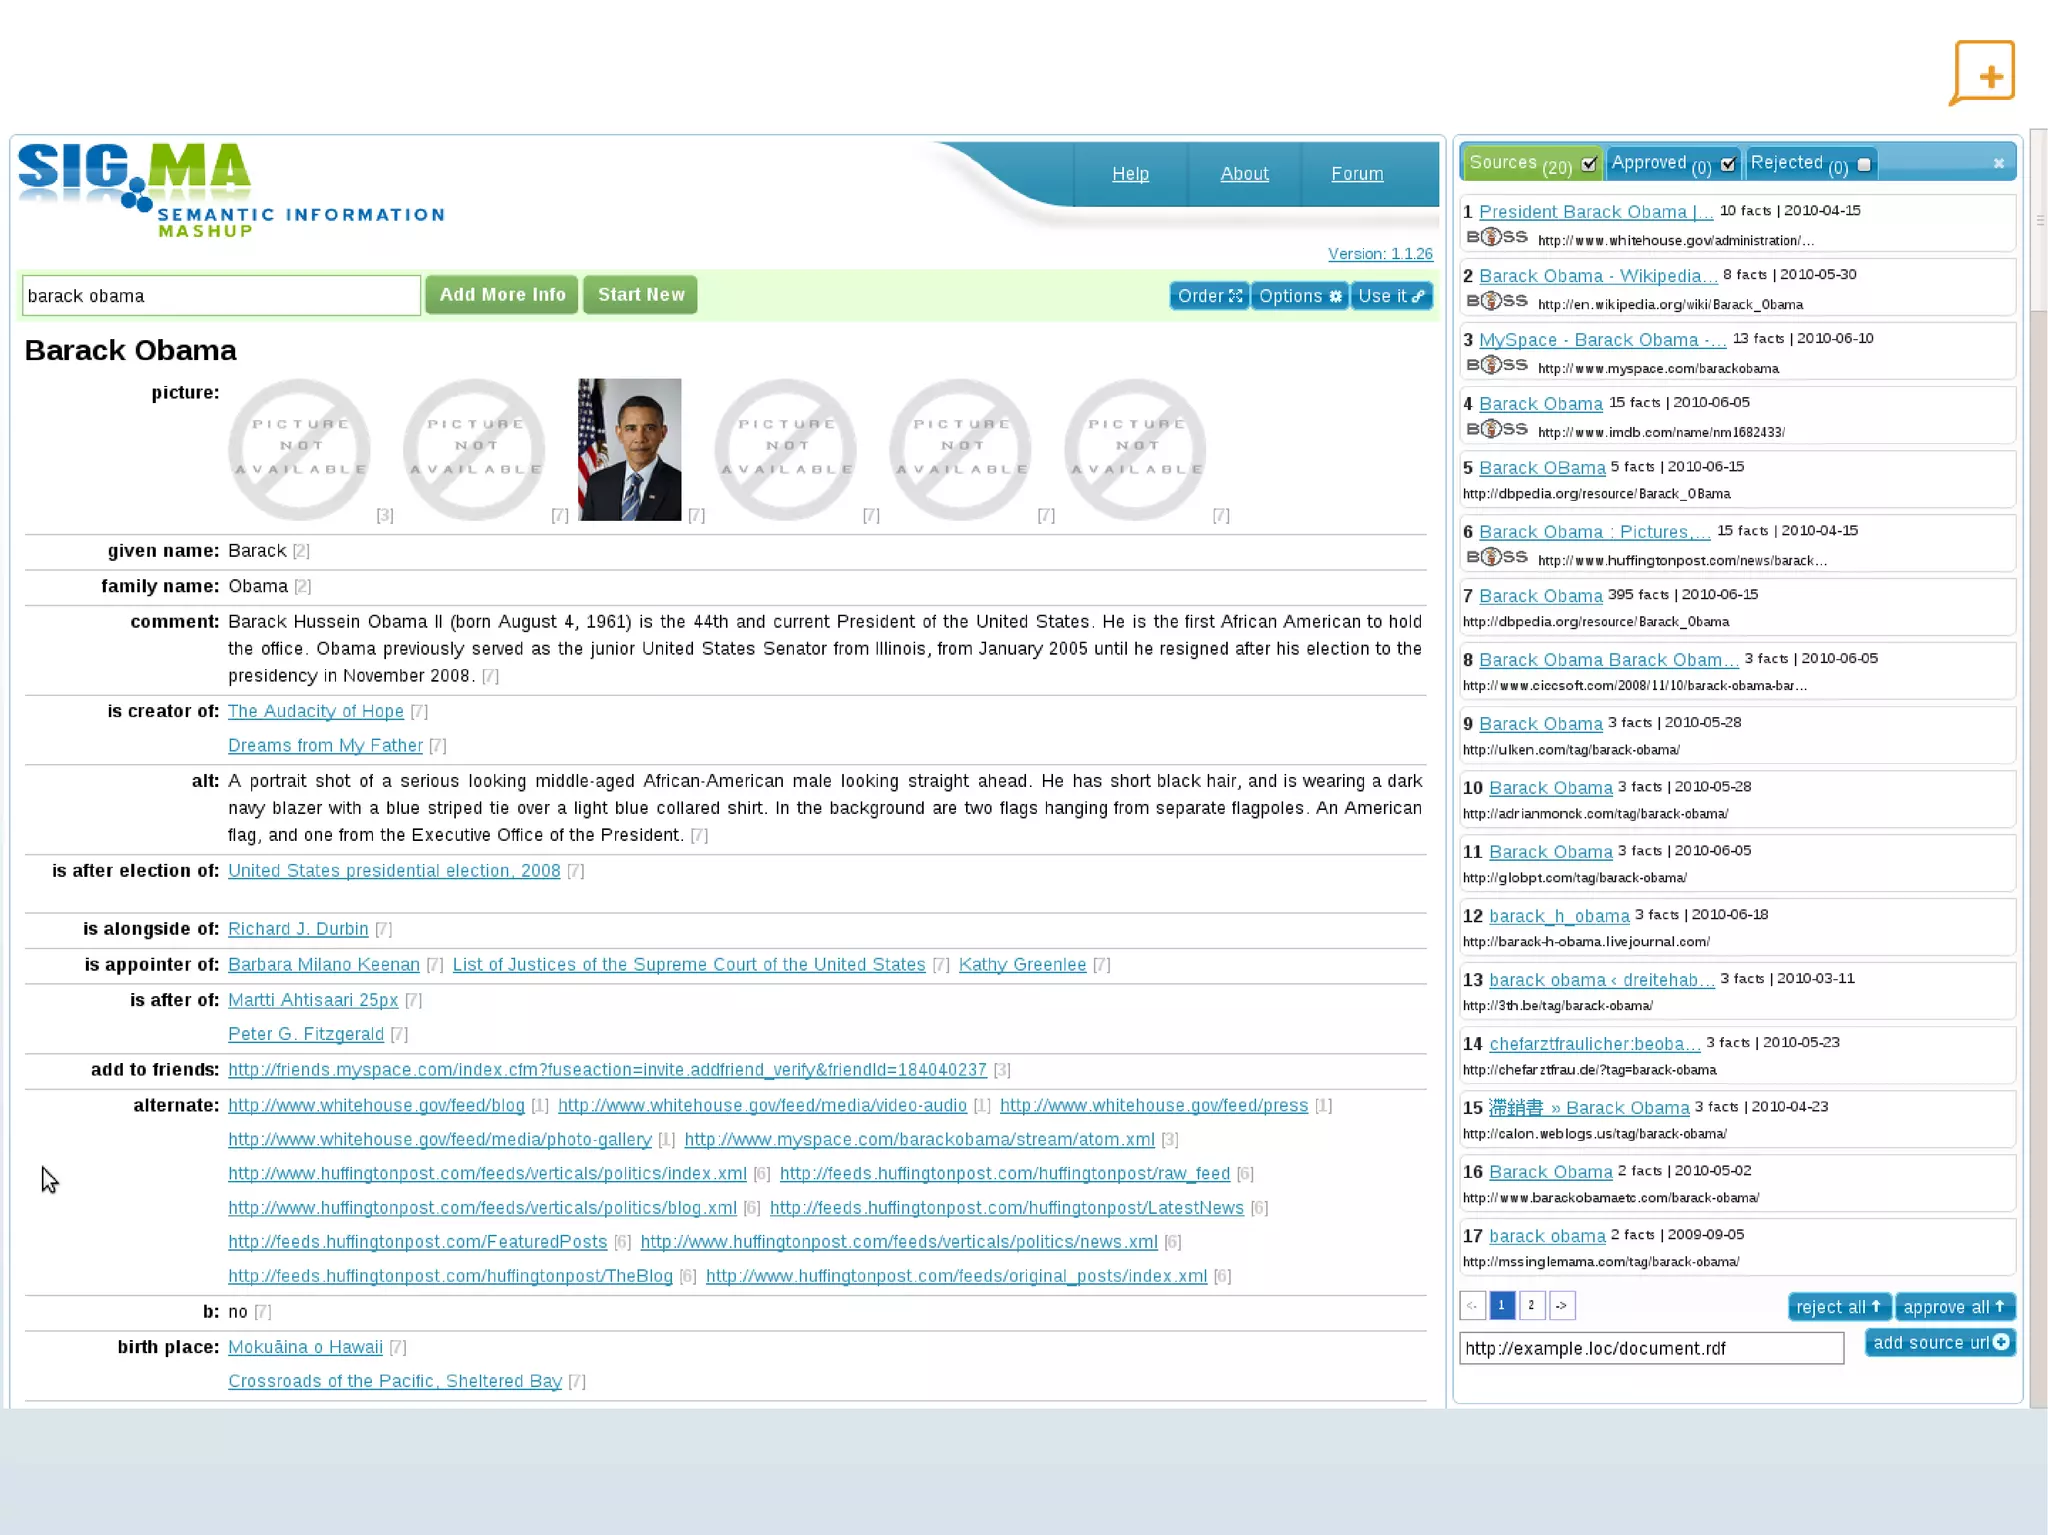Open the Order options menu
2048x1535 pixels.
pos(1209,296)
